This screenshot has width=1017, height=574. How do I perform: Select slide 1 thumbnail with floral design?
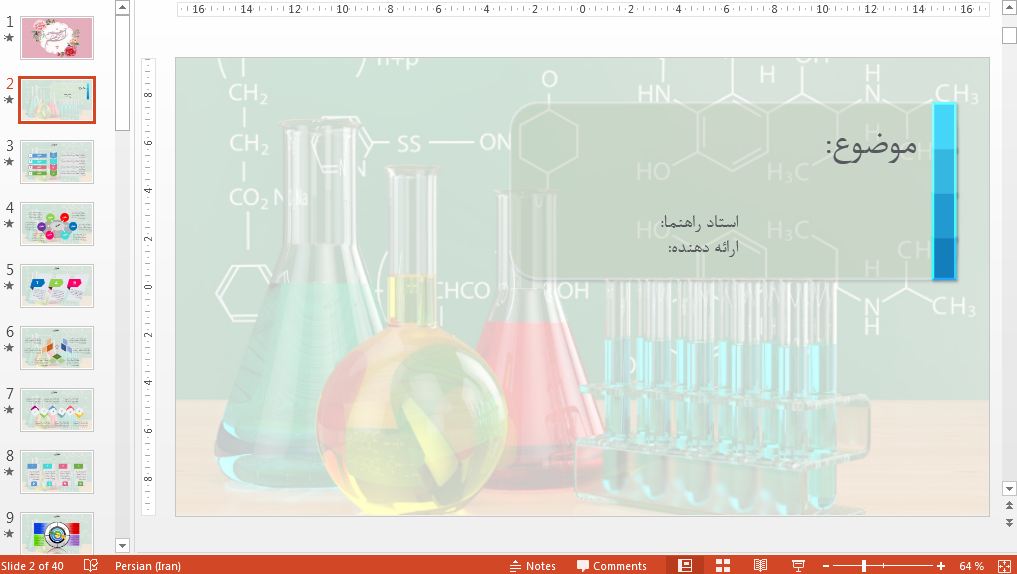pyautogui.click(x=57, y=38)
